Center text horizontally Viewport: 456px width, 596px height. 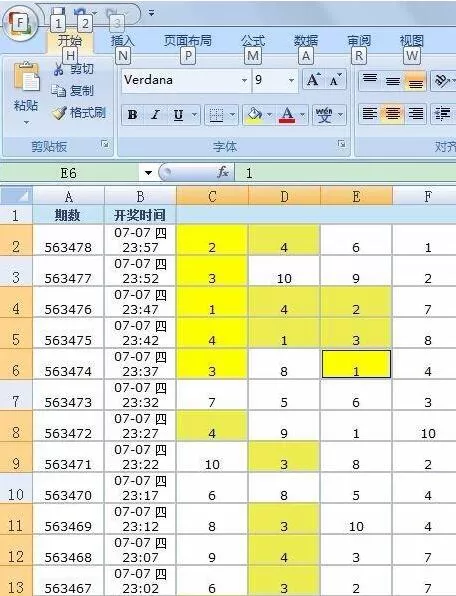[x=393, y=114]
